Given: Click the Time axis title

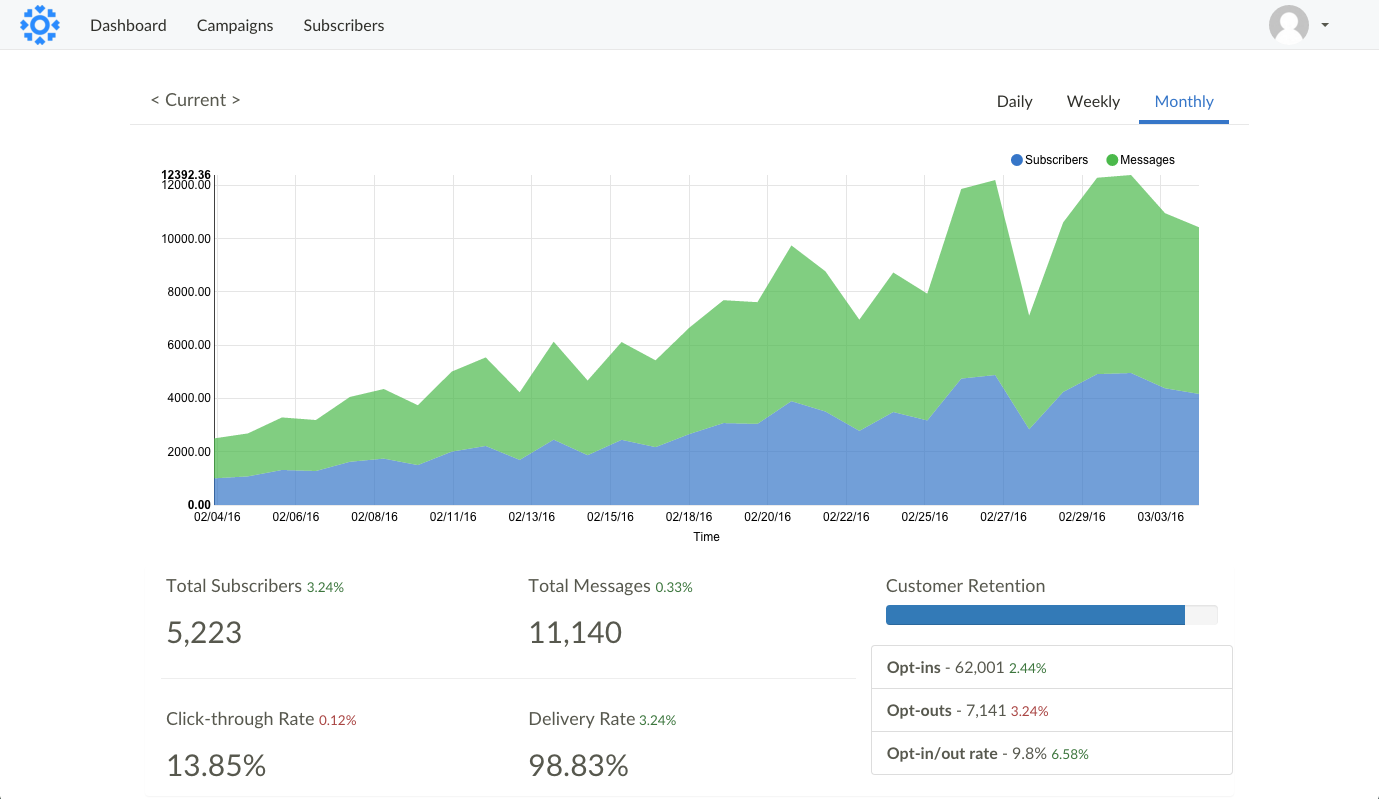Looking at the screenshot, I should (707, 537).
